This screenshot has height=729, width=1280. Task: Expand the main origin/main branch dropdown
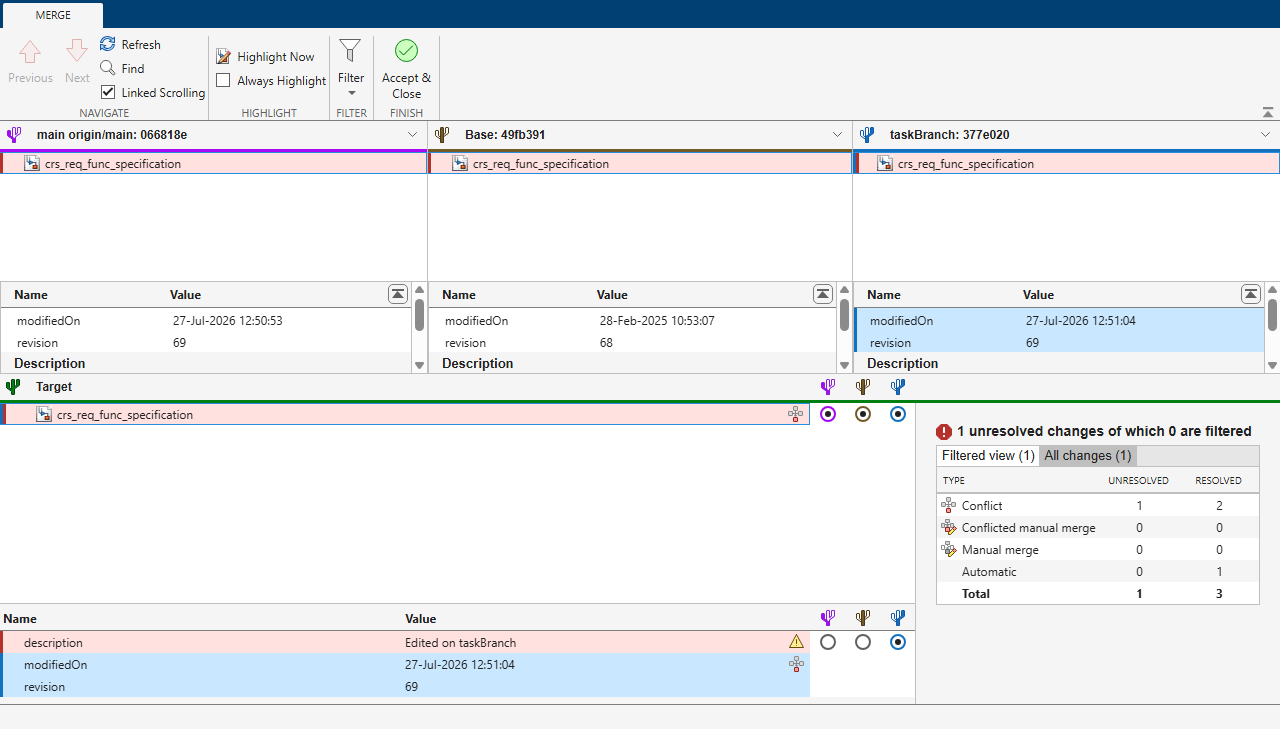coord(413,134)
